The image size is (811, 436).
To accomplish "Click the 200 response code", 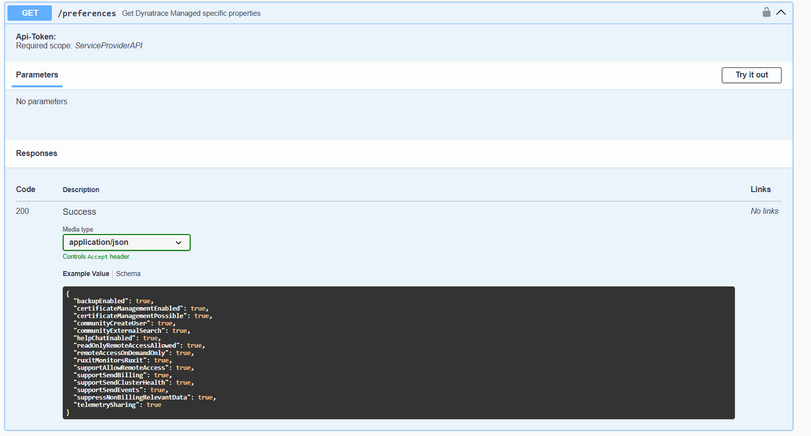I will coord(24,212).
